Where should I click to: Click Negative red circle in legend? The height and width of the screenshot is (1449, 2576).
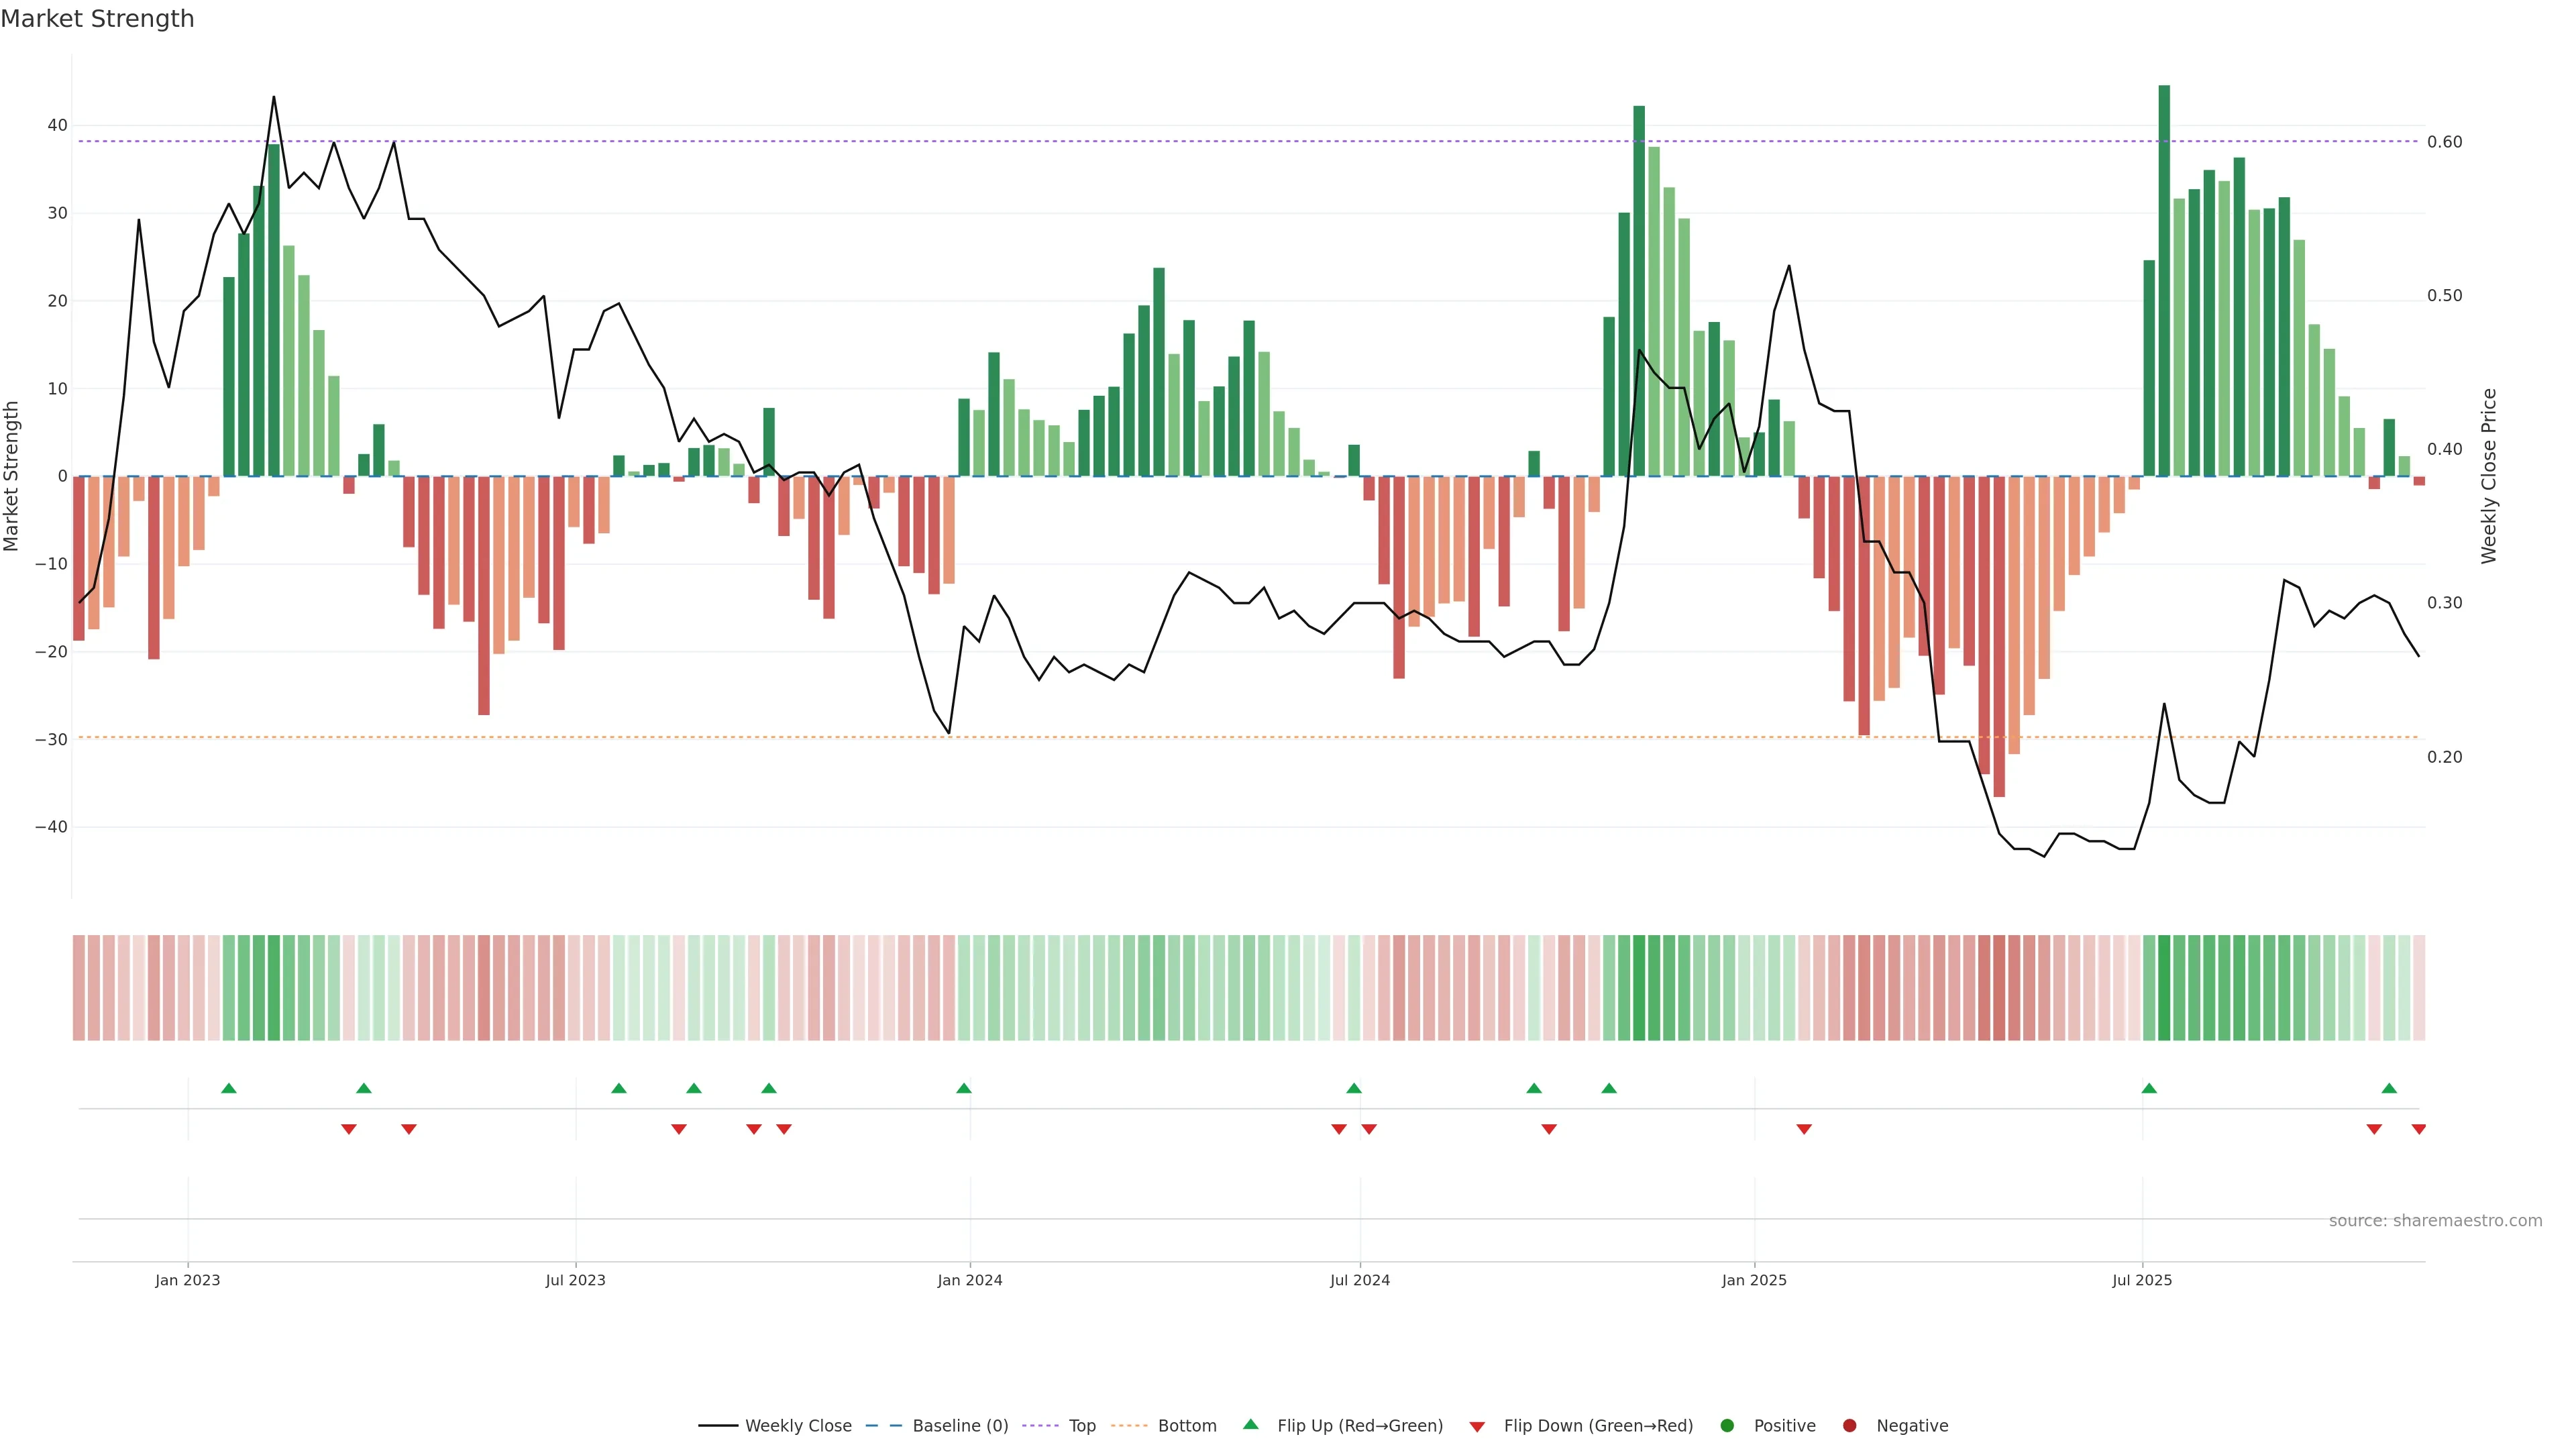click(x=1849, y=1426)
